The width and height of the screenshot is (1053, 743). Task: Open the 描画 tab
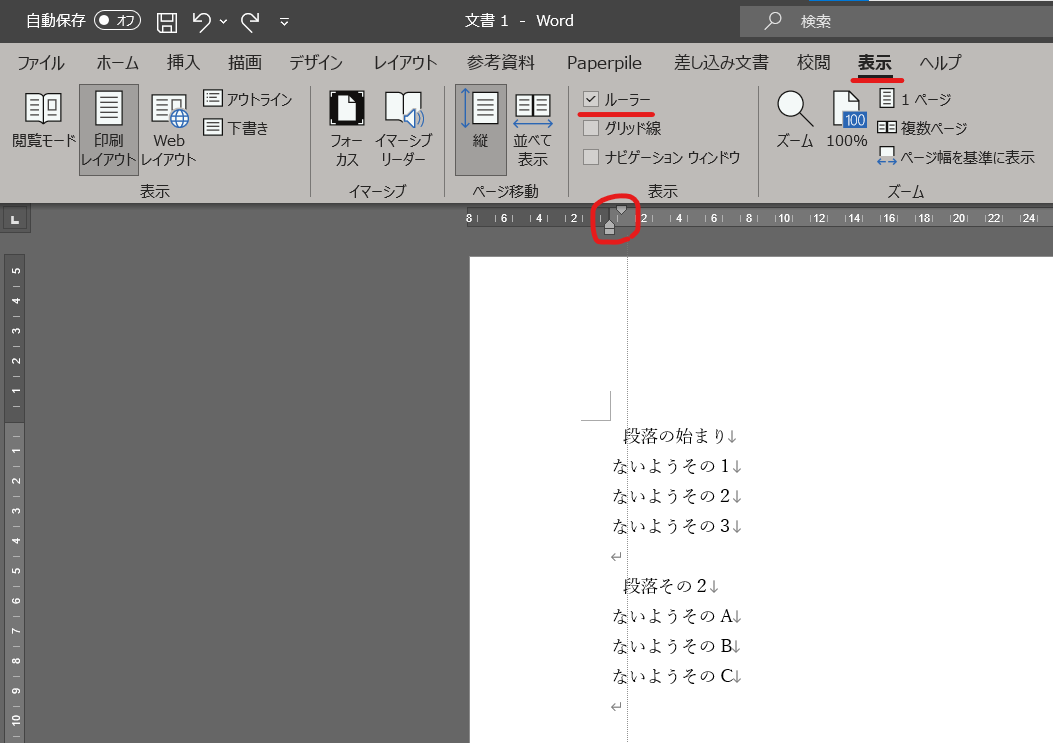[244, 63]
